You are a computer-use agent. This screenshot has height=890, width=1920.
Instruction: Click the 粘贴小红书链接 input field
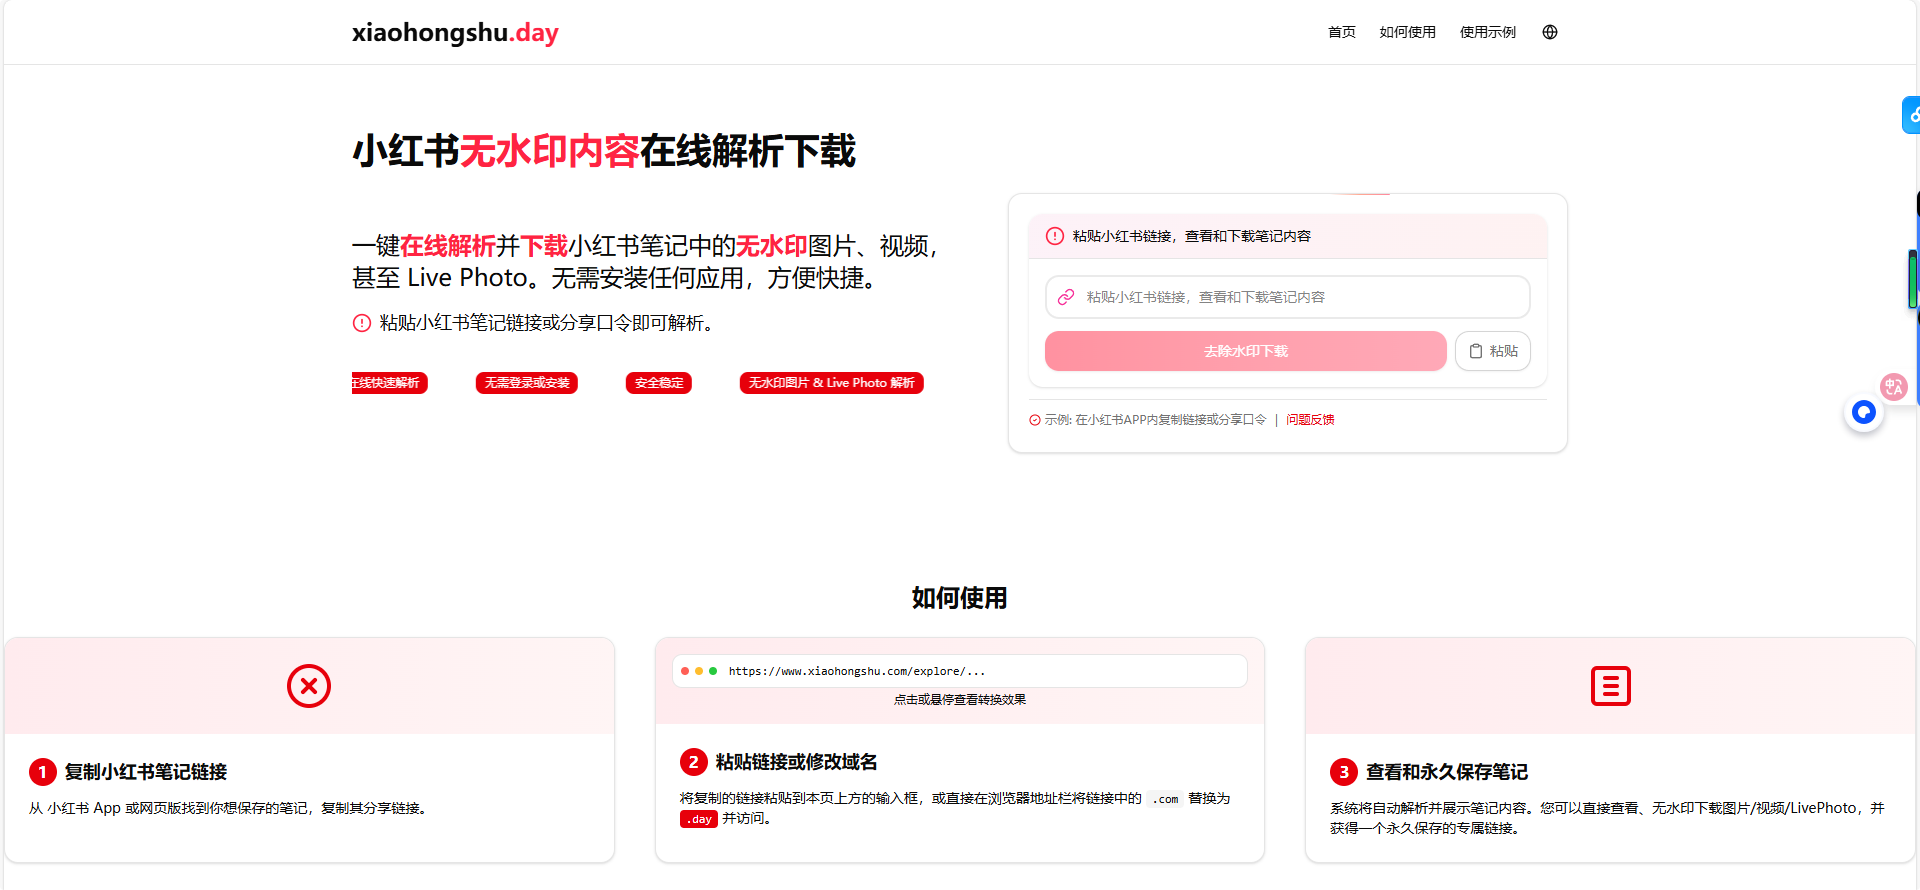pyautogui.click(x=1288, y=297)
